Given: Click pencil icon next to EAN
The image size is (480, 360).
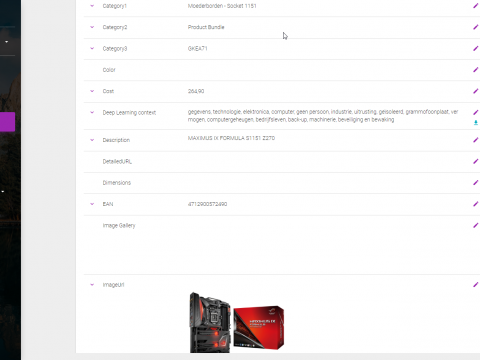Looking at the screenshot, I should coord(476,204).
